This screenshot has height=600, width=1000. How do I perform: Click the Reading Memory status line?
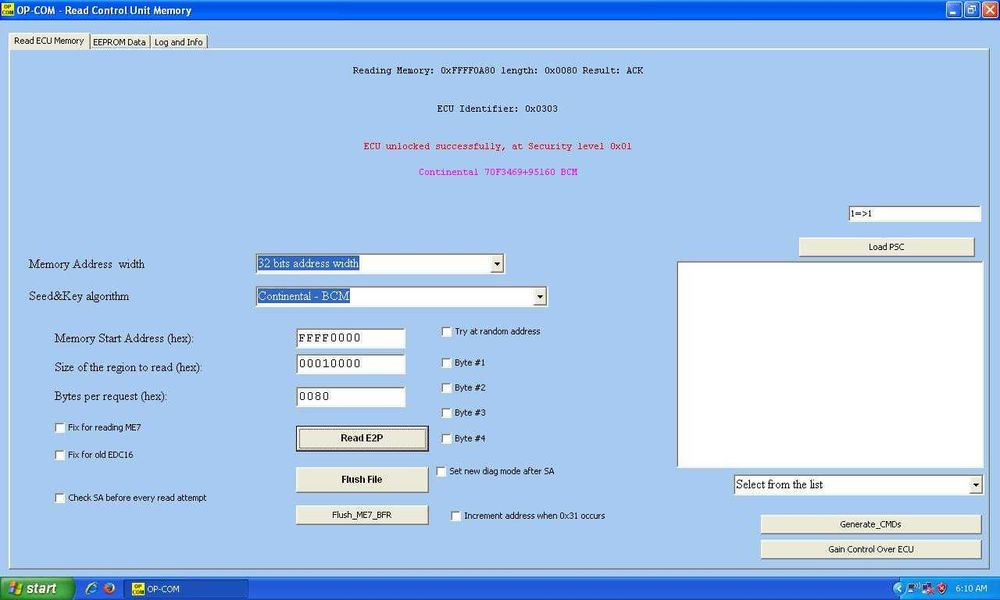498,71
